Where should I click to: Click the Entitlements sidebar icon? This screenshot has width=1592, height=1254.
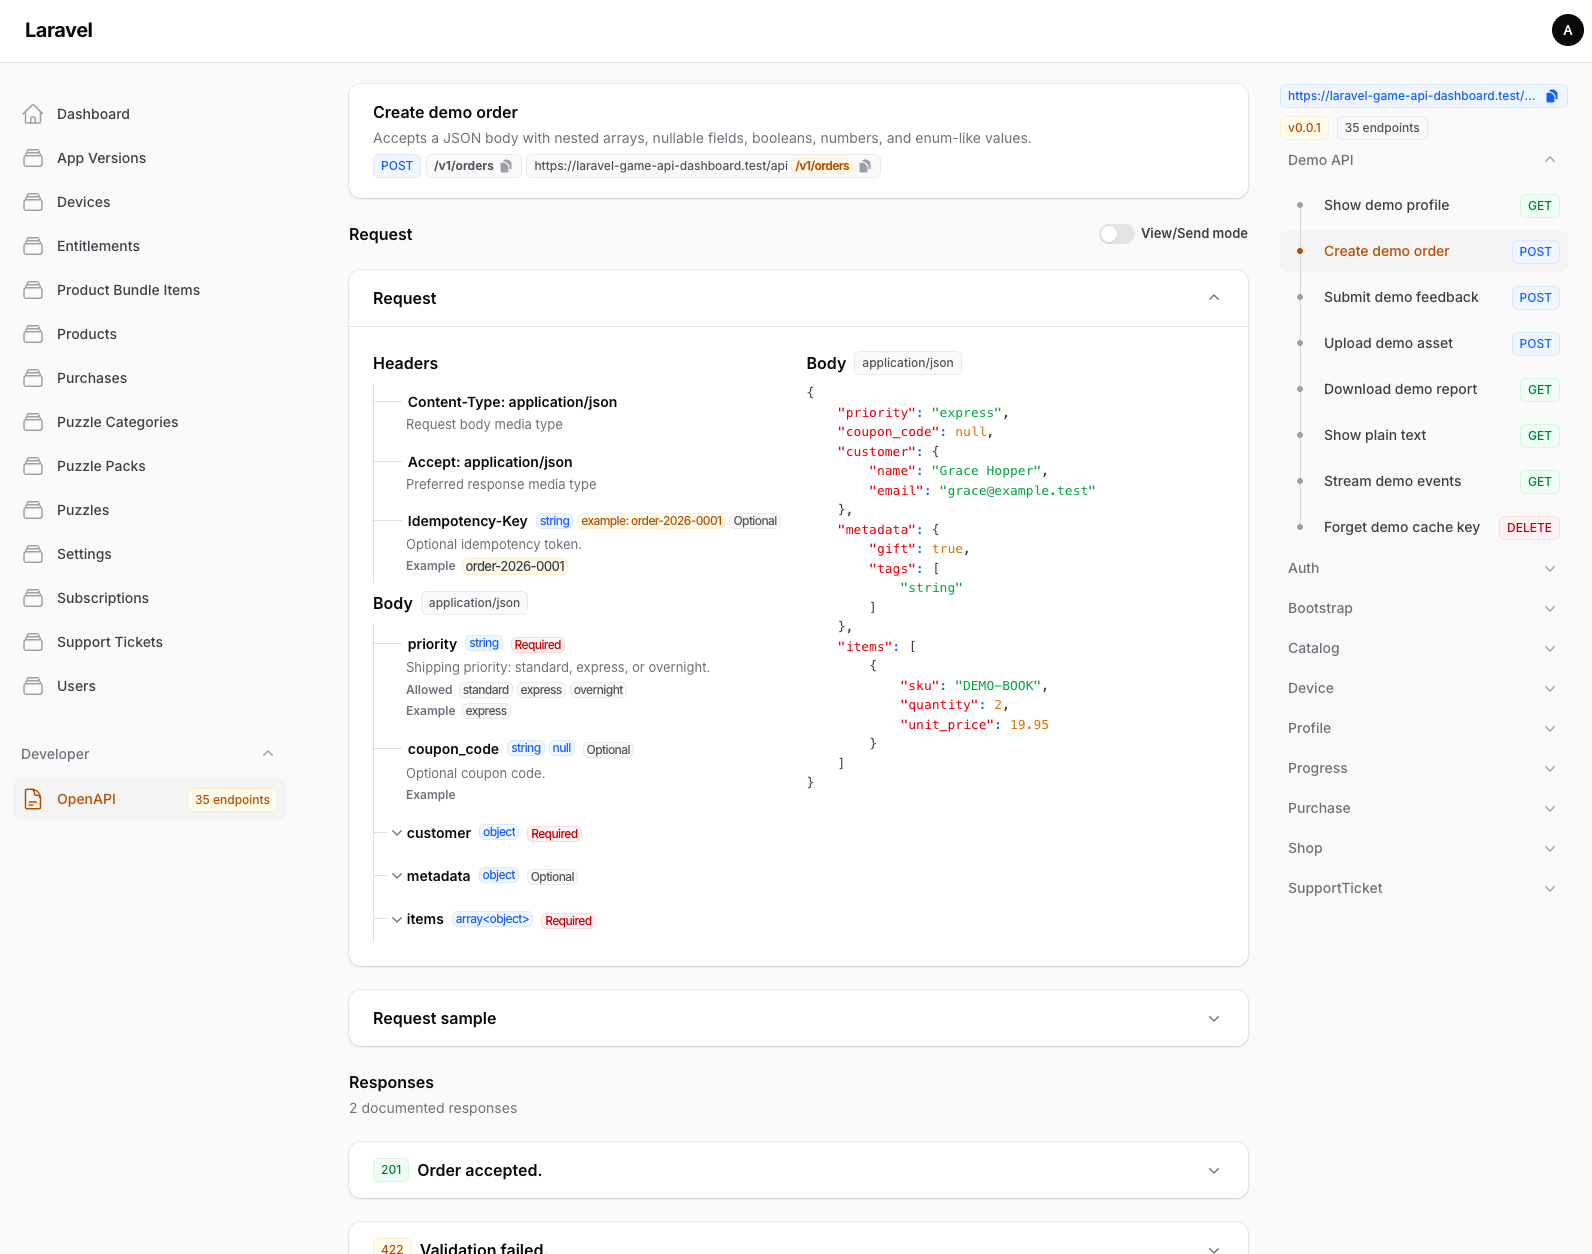click(33, 246)
